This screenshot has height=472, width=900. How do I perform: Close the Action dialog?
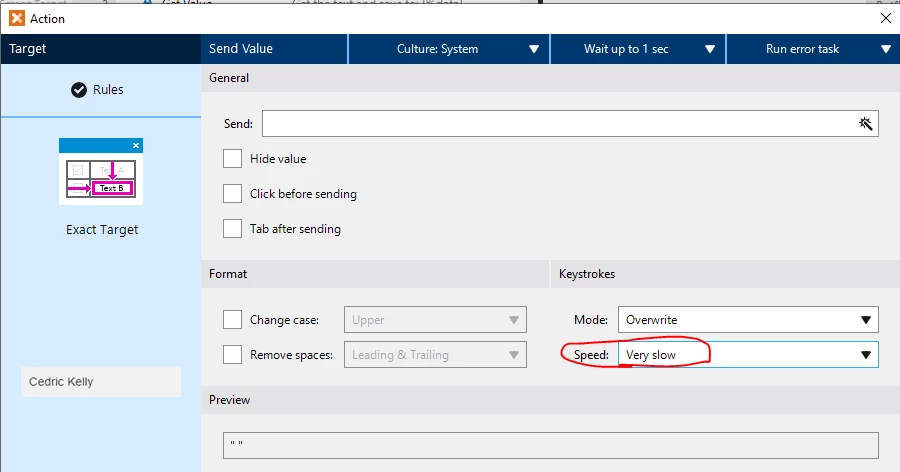886,18
